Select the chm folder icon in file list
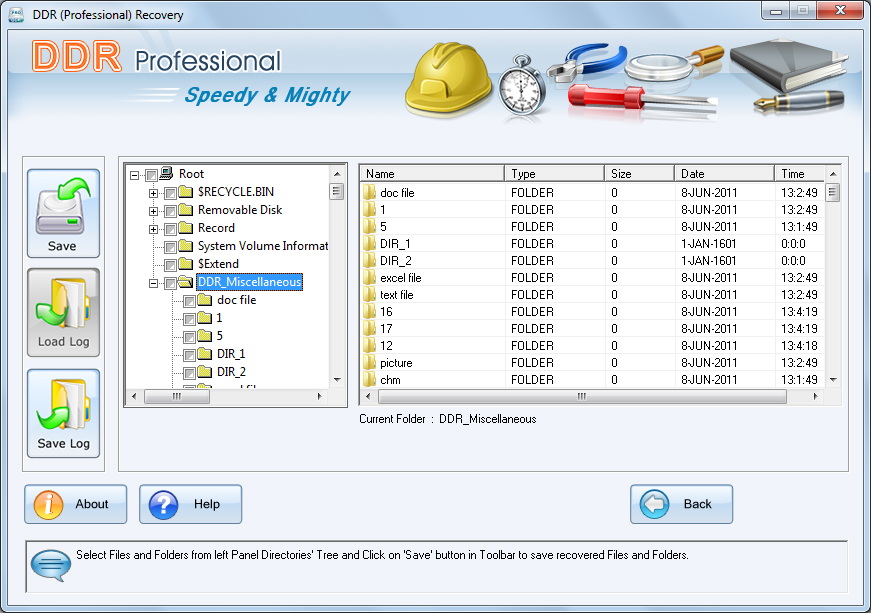The image size is (871, 613). tap(369, 380)
